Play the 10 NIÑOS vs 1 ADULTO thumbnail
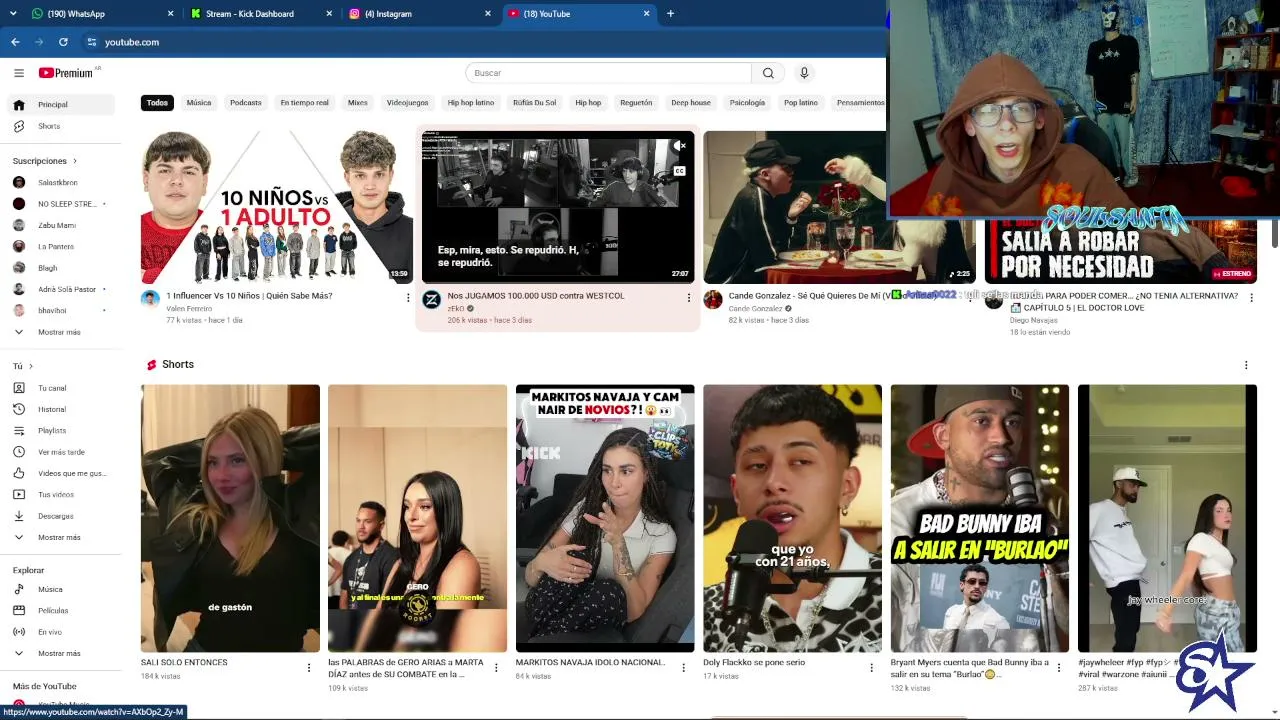 coord(277,207)
